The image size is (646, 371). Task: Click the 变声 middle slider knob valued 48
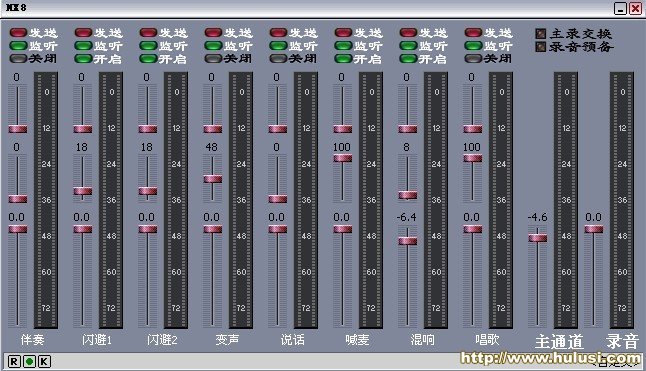(213, 179)
